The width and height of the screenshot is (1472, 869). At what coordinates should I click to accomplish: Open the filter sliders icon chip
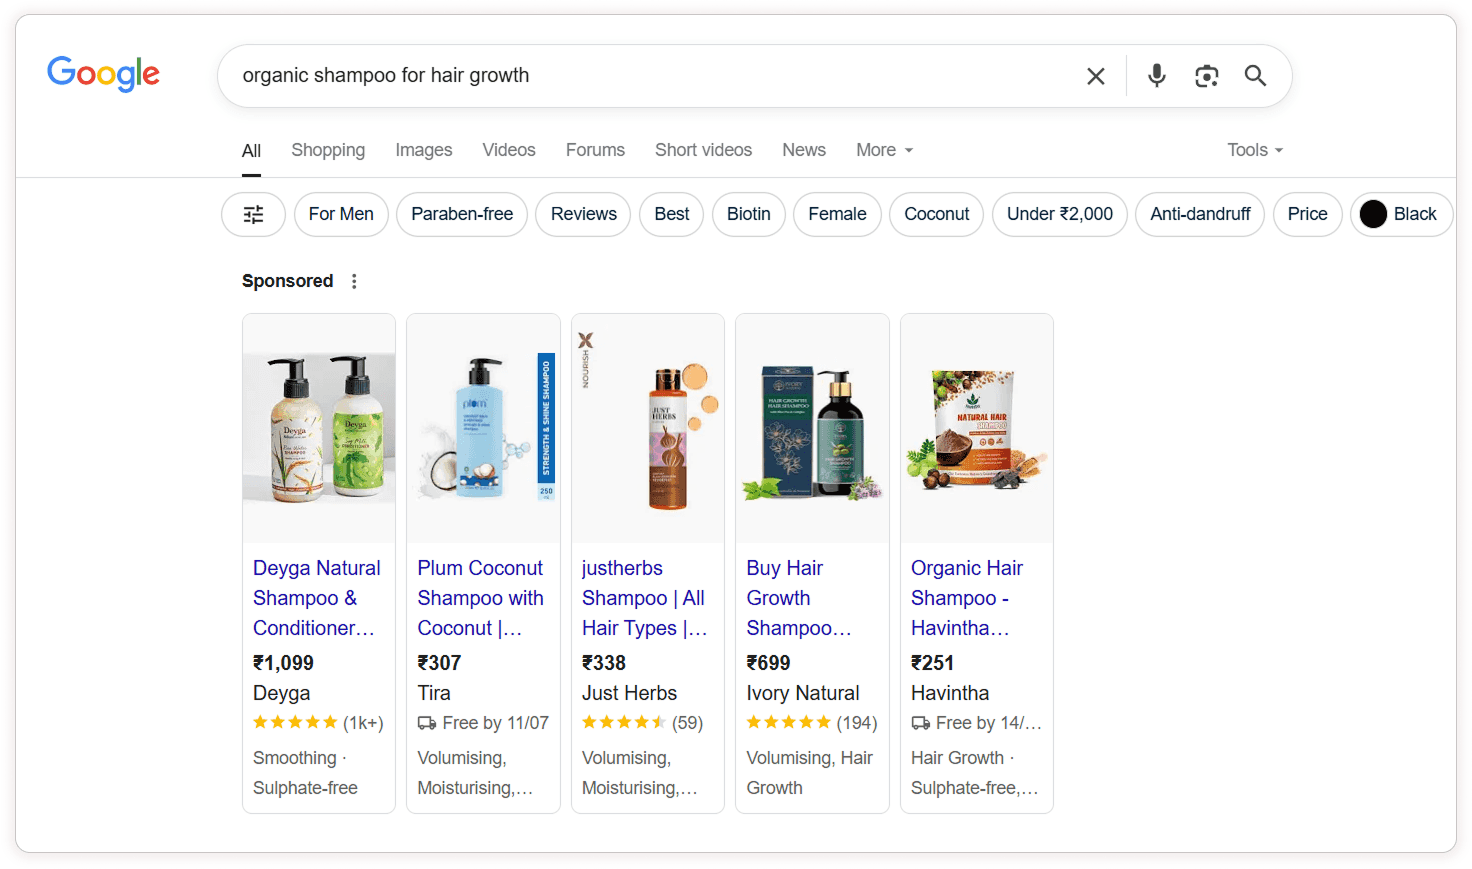tap(254, 214)
